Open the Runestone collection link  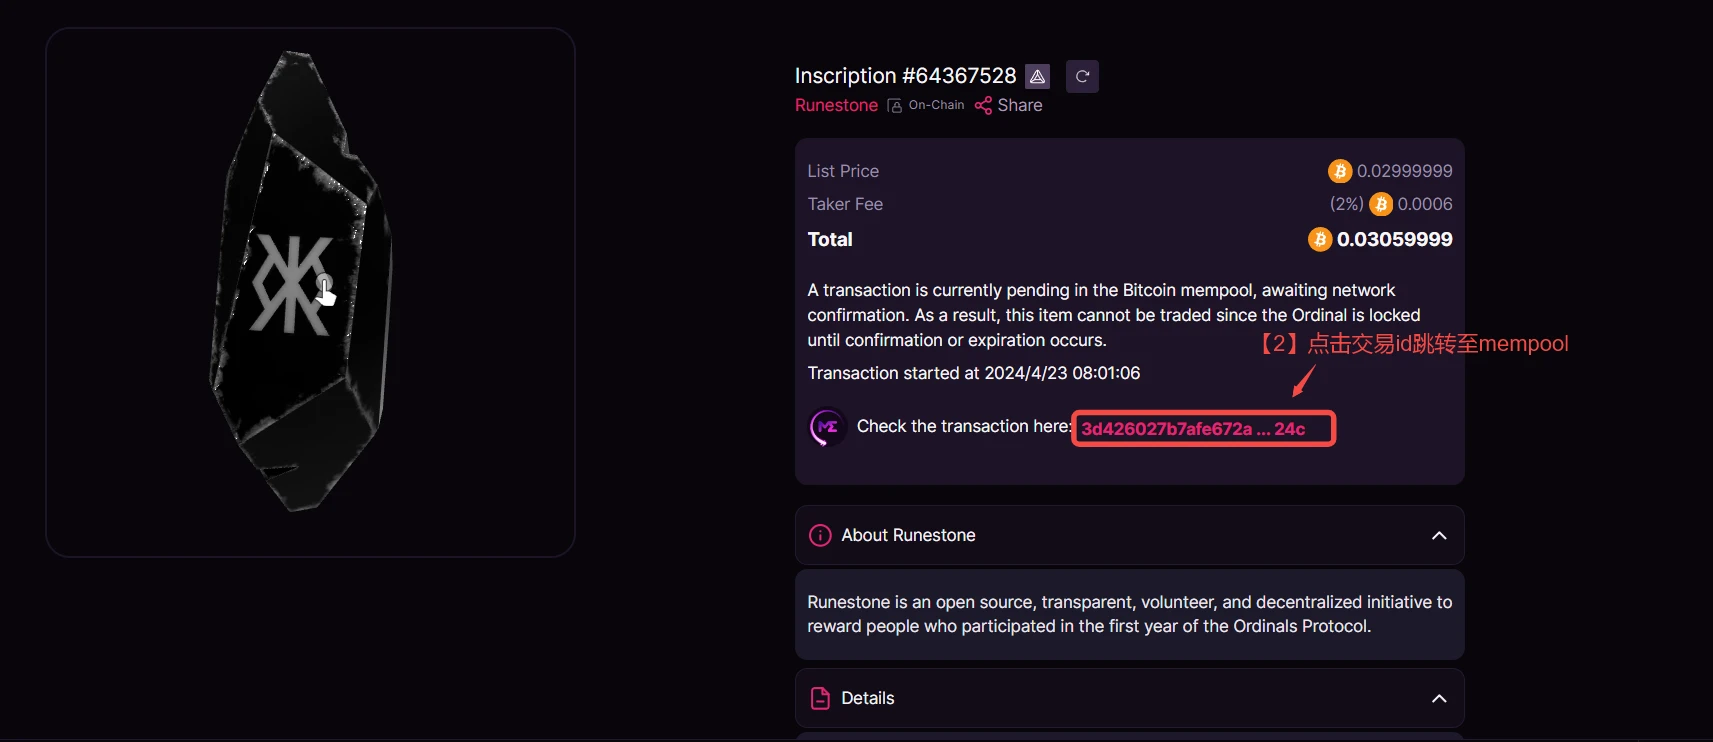coord(836,106)
